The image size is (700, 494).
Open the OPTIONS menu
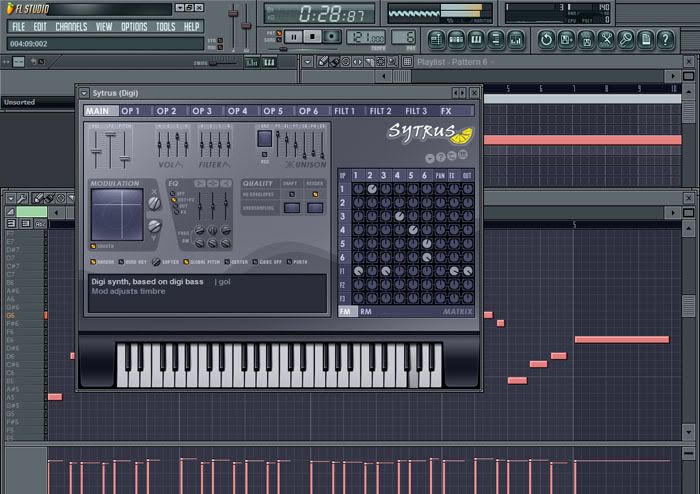point(134,27)
